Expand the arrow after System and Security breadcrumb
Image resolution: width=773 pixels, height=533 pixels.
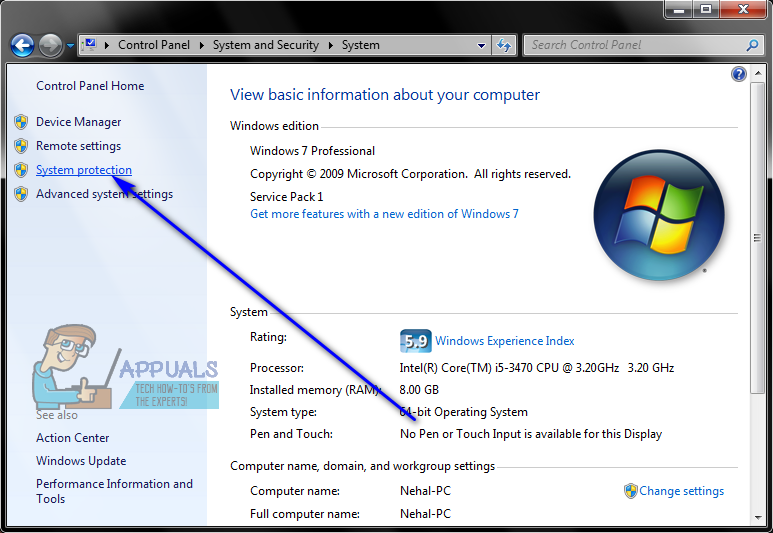click(x=331, y=45)
